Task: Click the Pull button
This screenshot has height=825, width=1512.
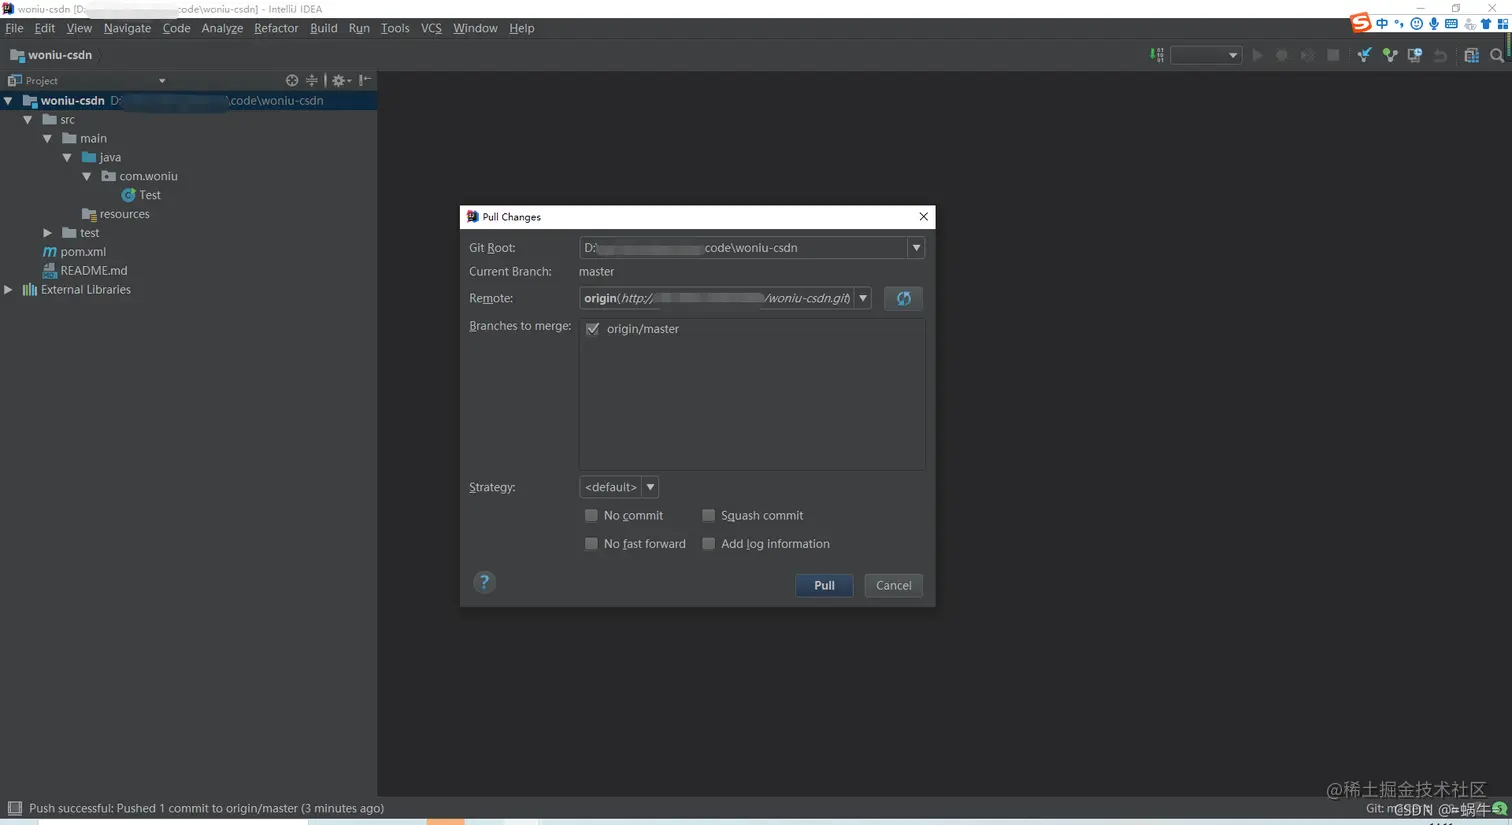Action: tap(824, 585)
